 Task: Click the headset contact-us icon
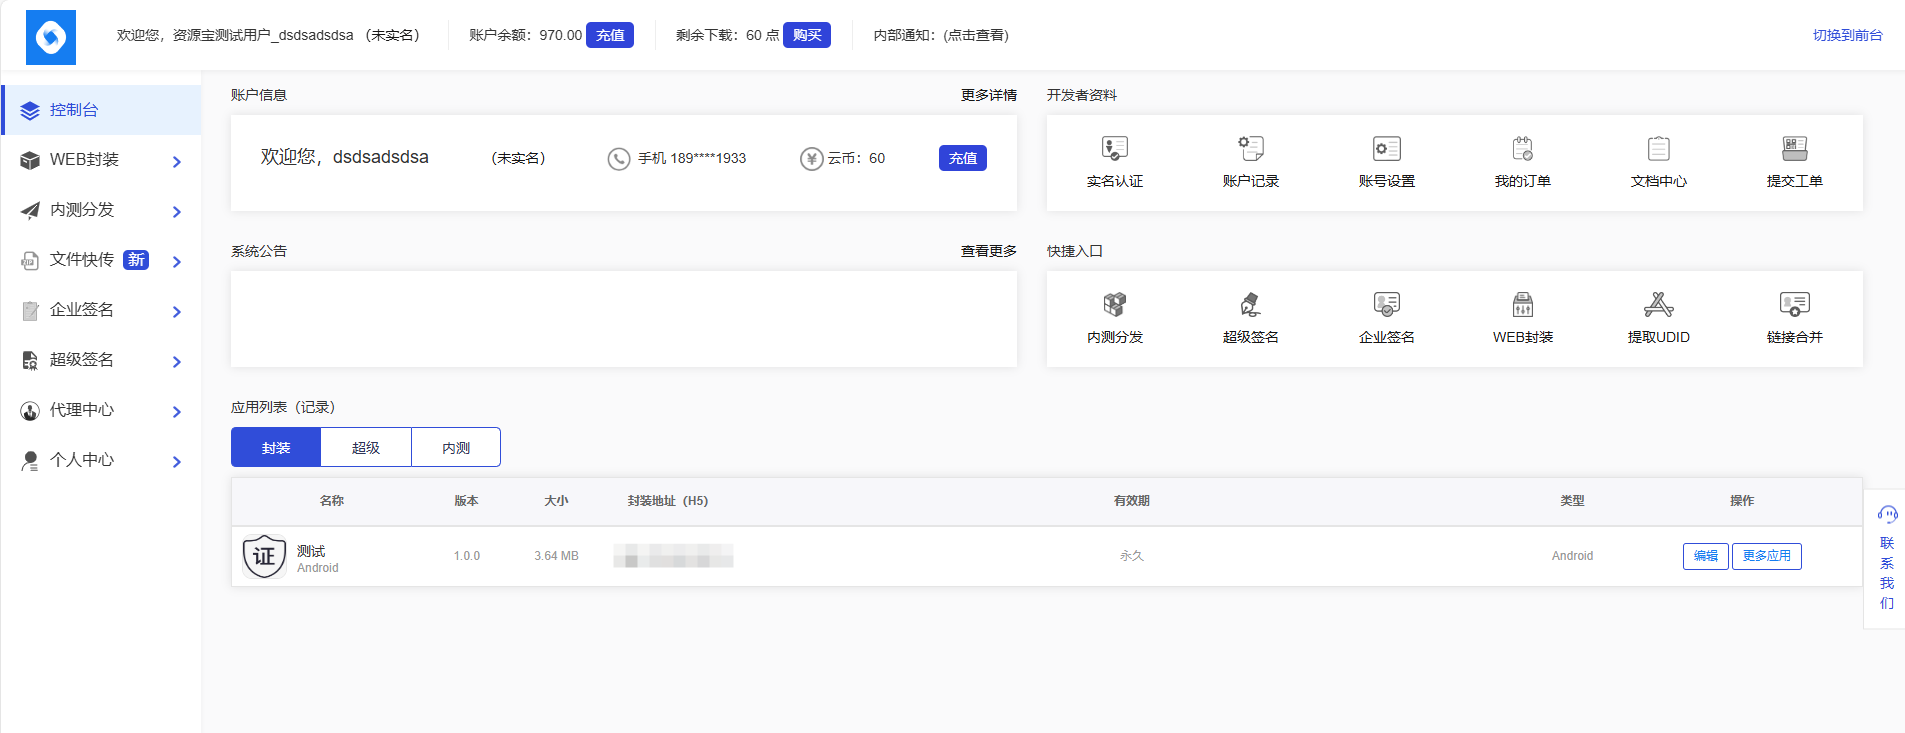coord(1887,515)
